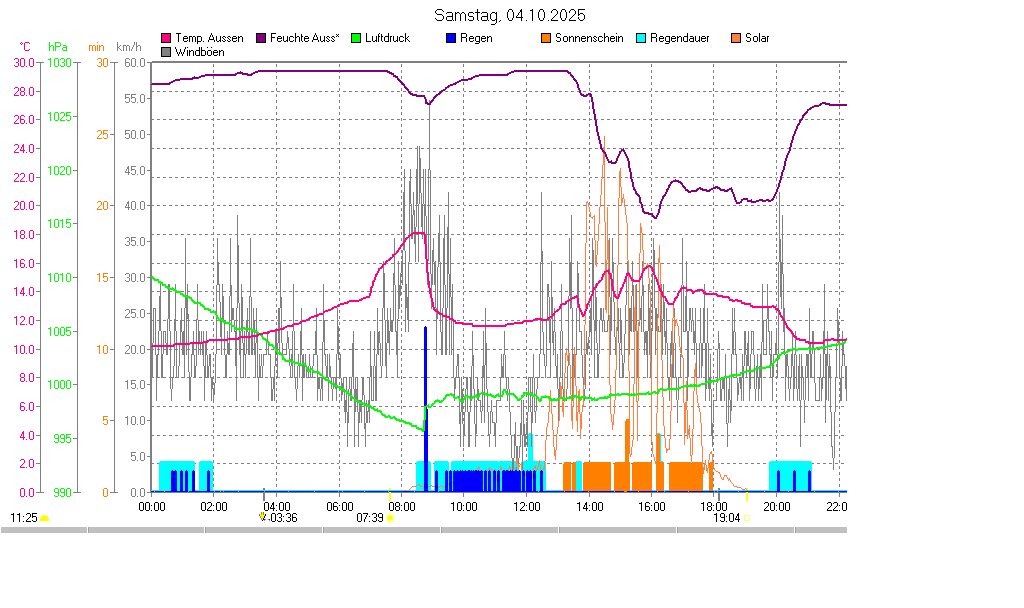Click the blue Regen legend square

point(450,38)
